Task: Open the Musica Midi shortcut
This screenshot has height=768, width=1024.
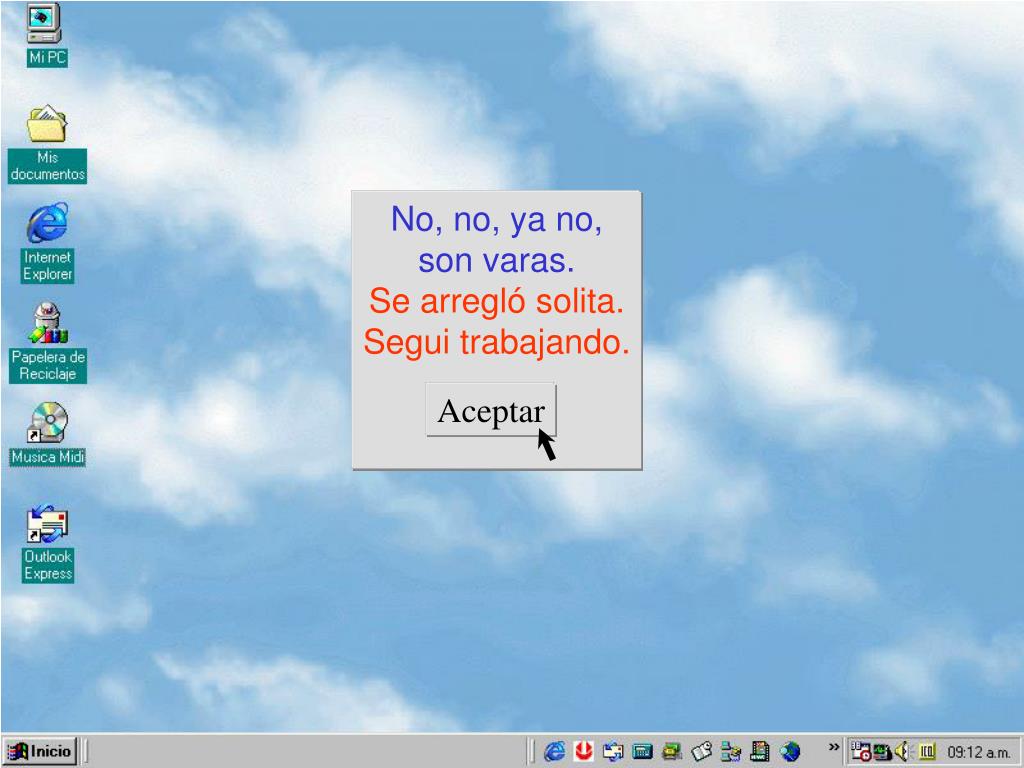Action: [x=47, y=434]
